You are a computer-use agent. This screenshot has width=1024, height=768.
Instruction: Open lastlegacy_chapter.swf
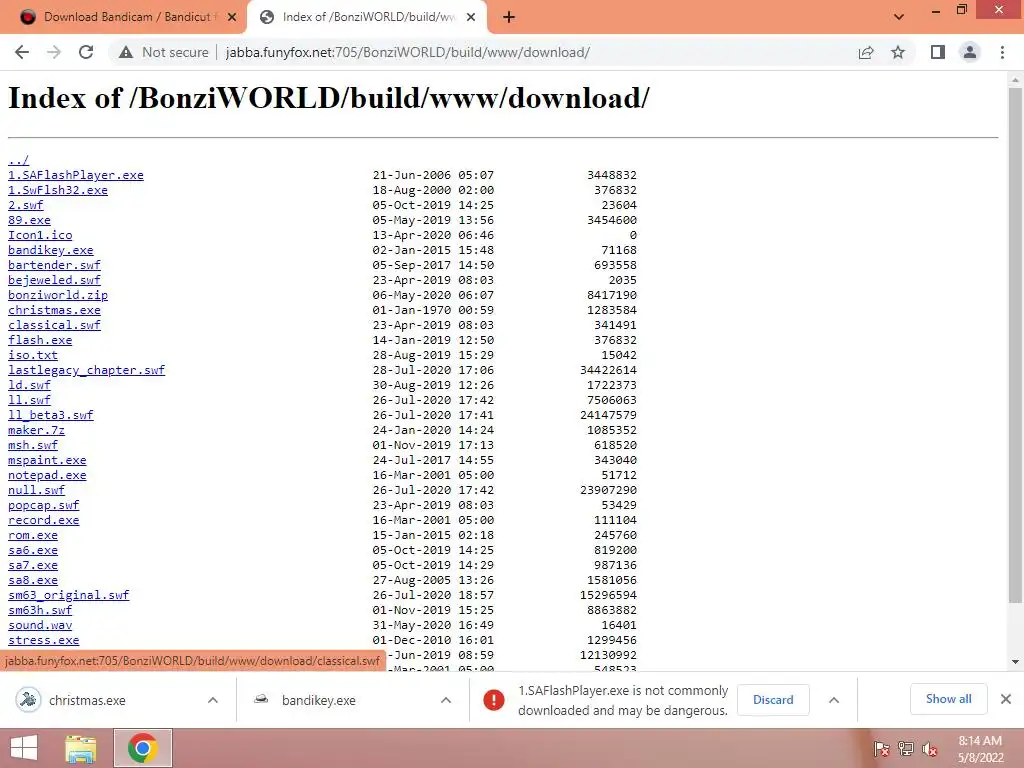[x=87, y=370]
